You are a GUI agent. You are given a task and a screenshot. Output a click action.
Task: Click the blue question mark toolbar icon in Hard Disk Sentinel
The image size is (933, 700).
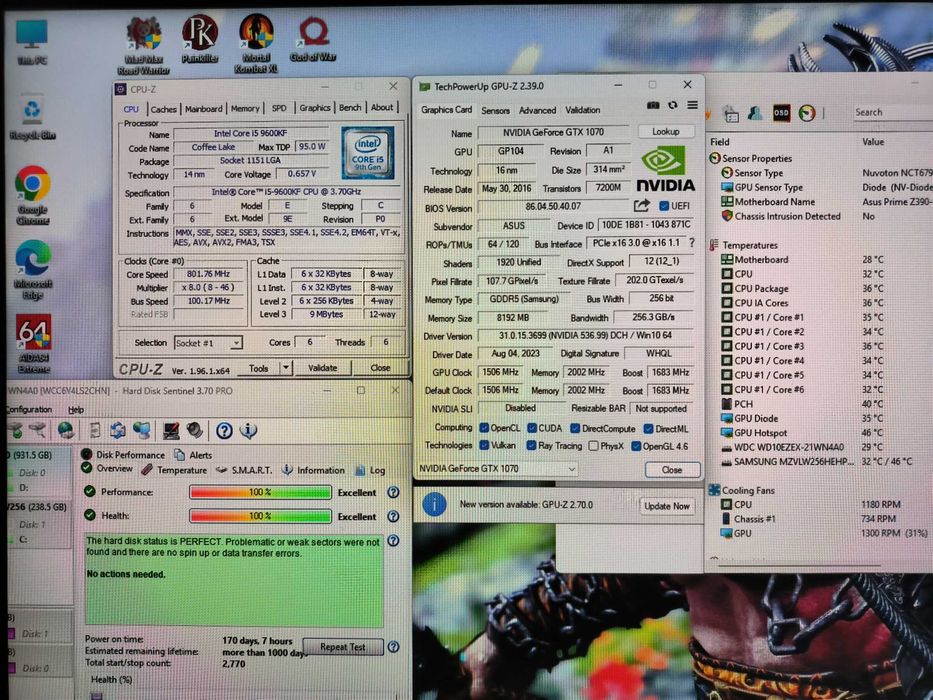224,430
